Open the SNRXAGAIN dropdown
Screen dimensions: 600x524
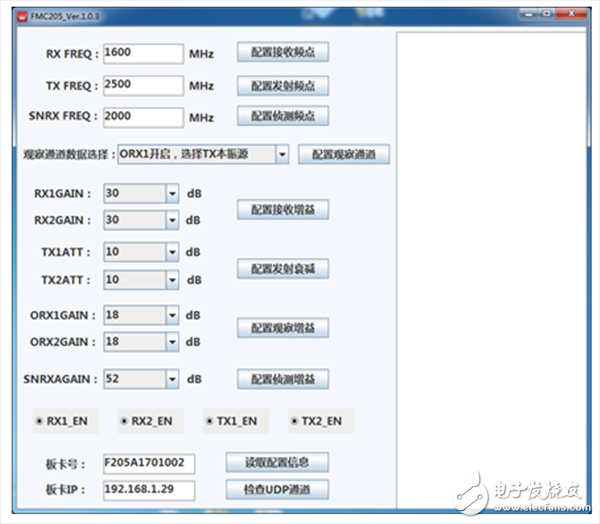coord(141,379)
